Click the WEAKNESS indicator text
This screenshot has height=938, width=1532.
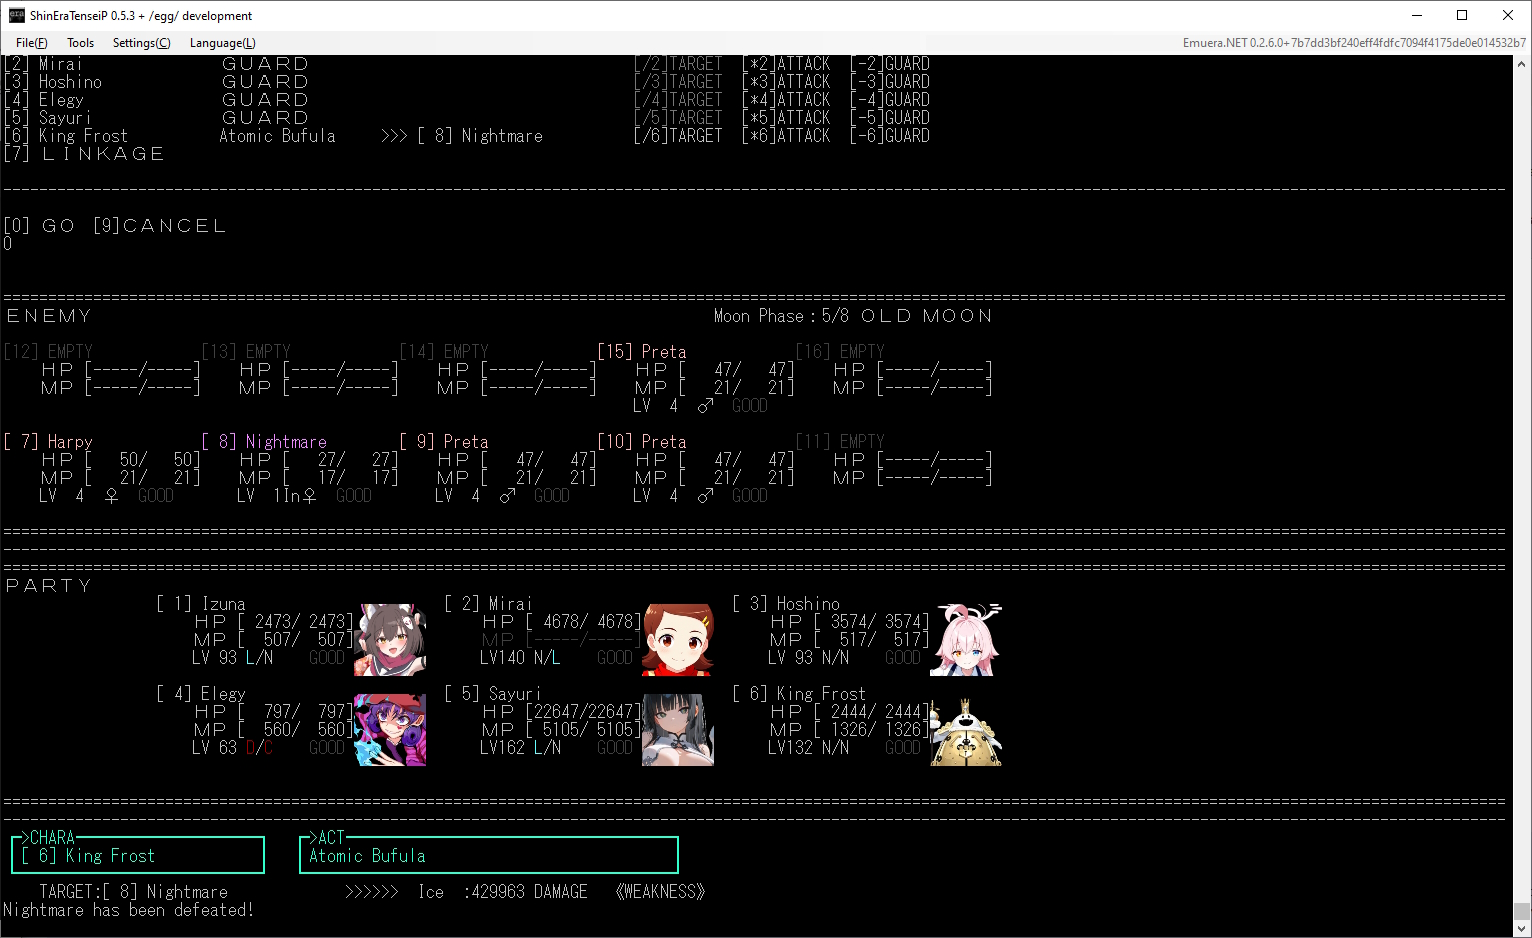661,892
